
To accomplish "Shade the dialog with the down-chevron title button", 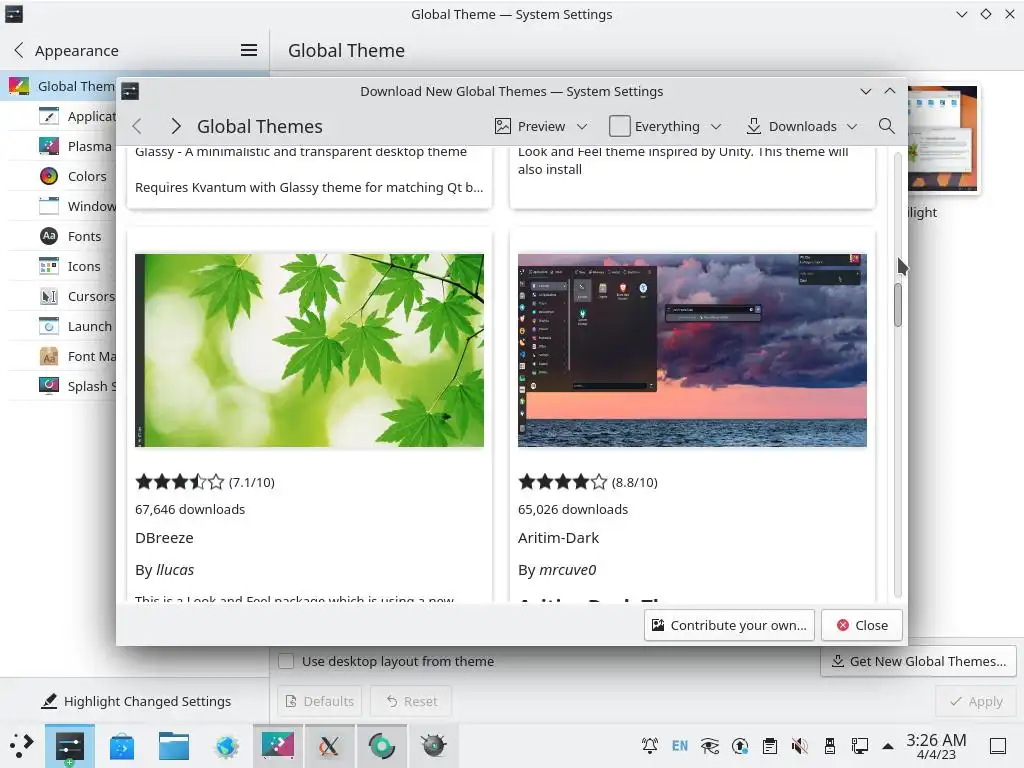I will (865, 91).
